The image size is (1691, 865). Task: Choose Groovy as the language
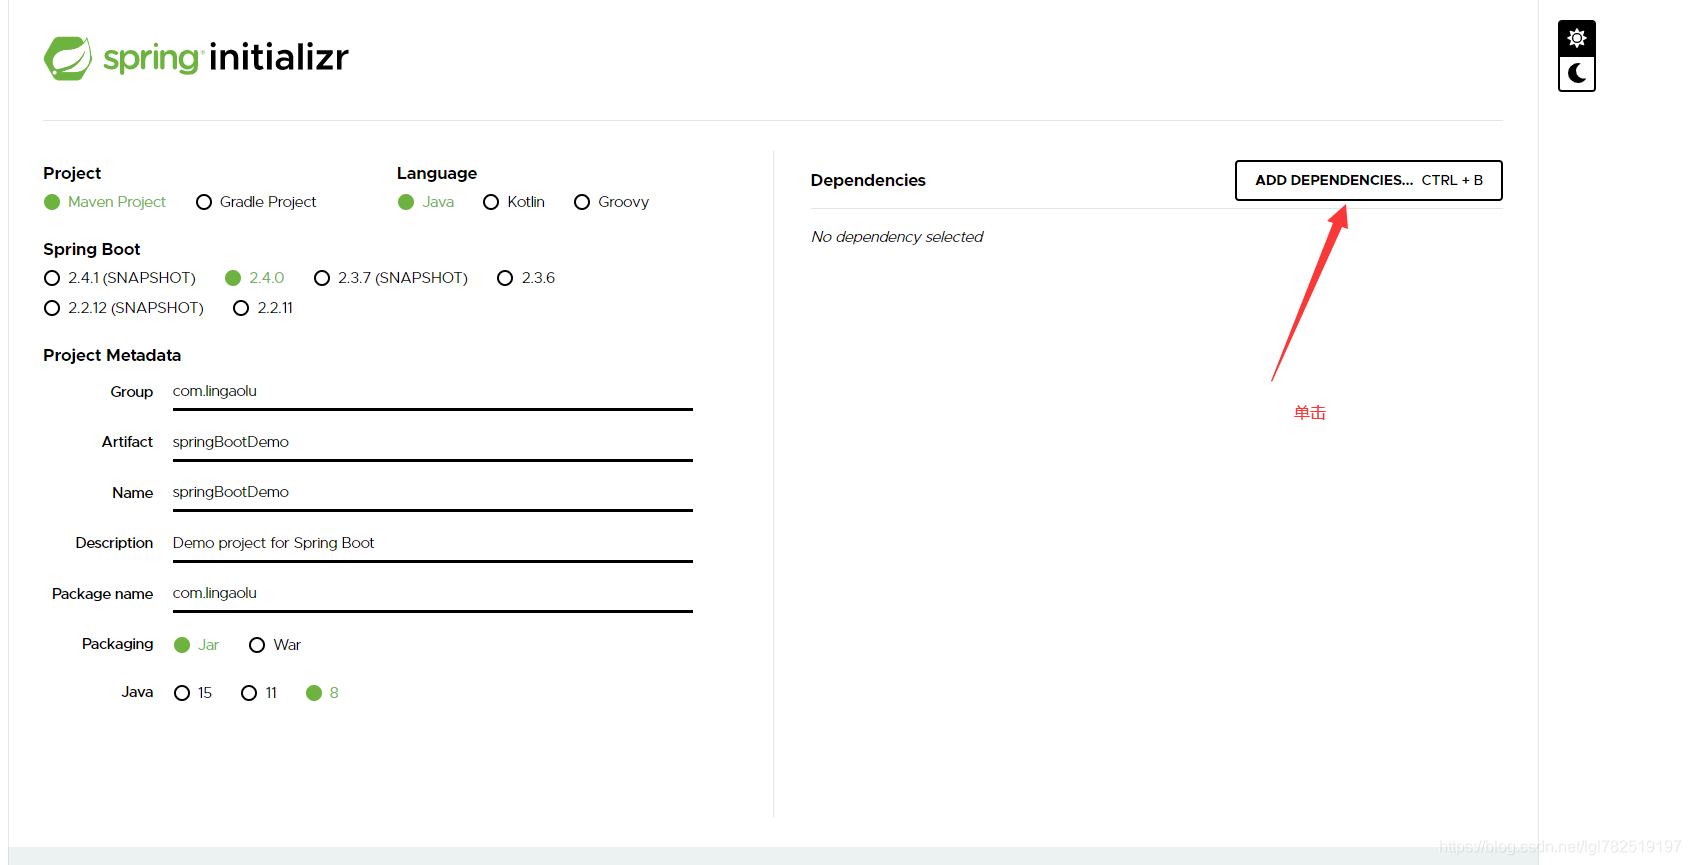(x=612, y=202)
